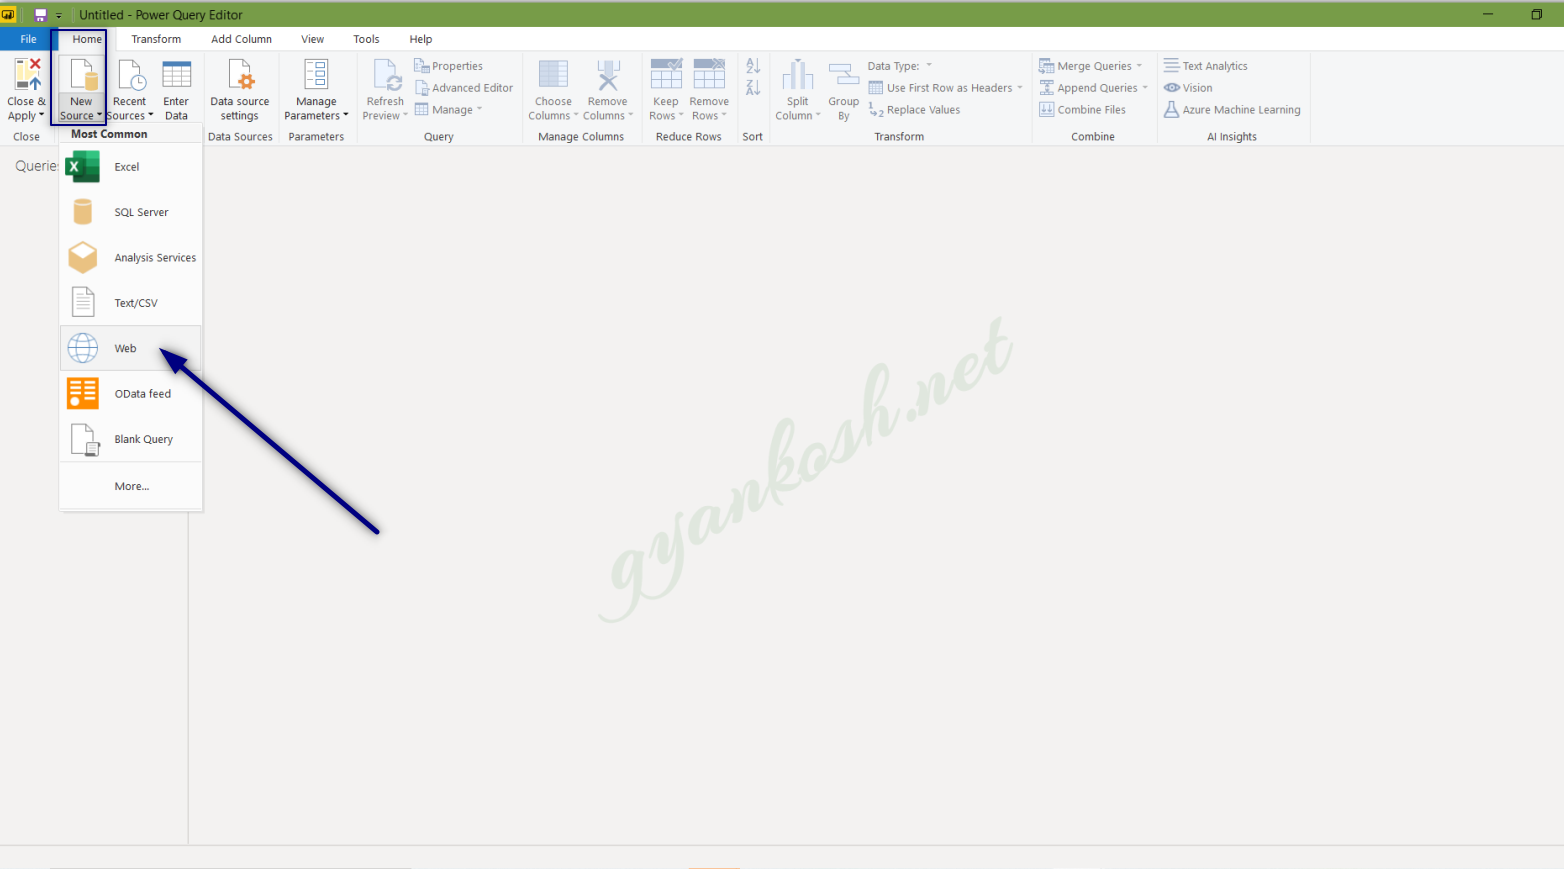Open the Help tab
This screenshot has height=869, width=1564.
tap(421, 39)
